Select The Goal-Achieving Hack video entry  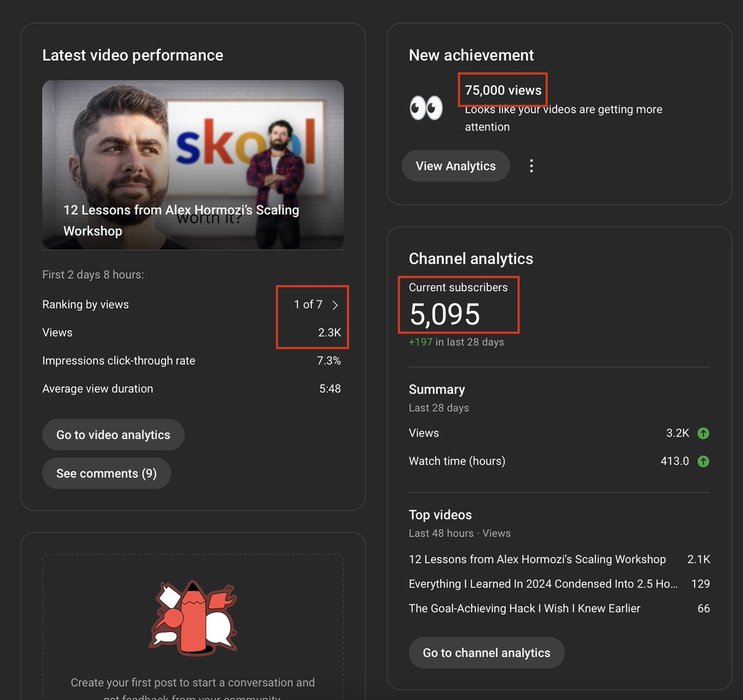524,608
